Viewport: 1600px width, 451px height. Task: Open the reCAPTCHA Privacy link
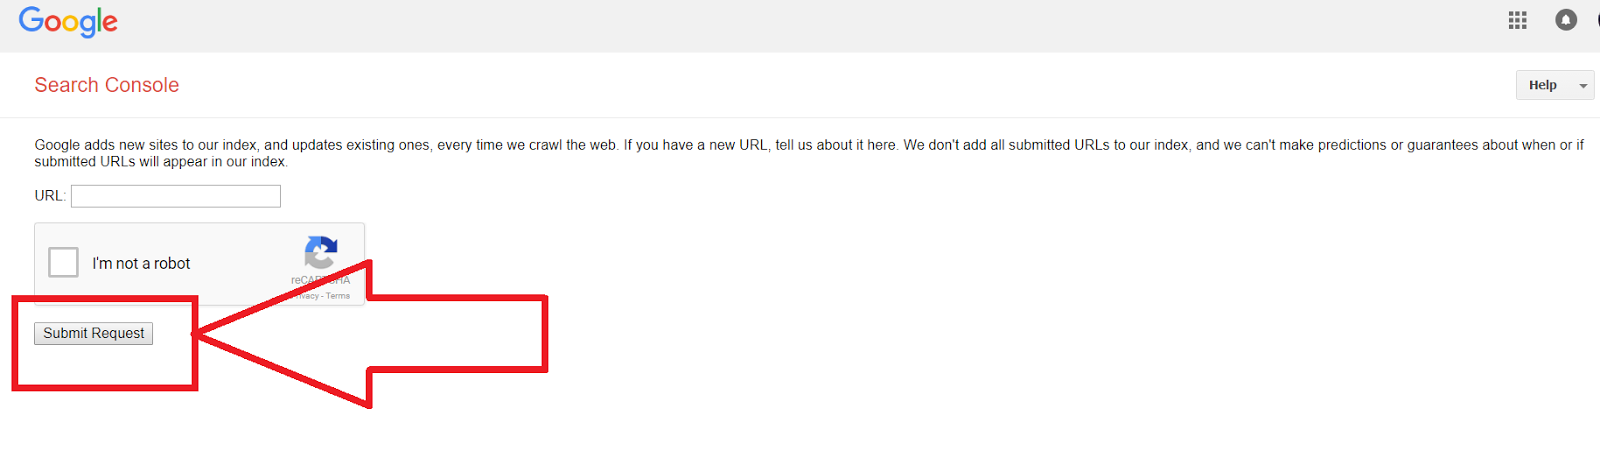pyautogui.click(x=306, y=296)
